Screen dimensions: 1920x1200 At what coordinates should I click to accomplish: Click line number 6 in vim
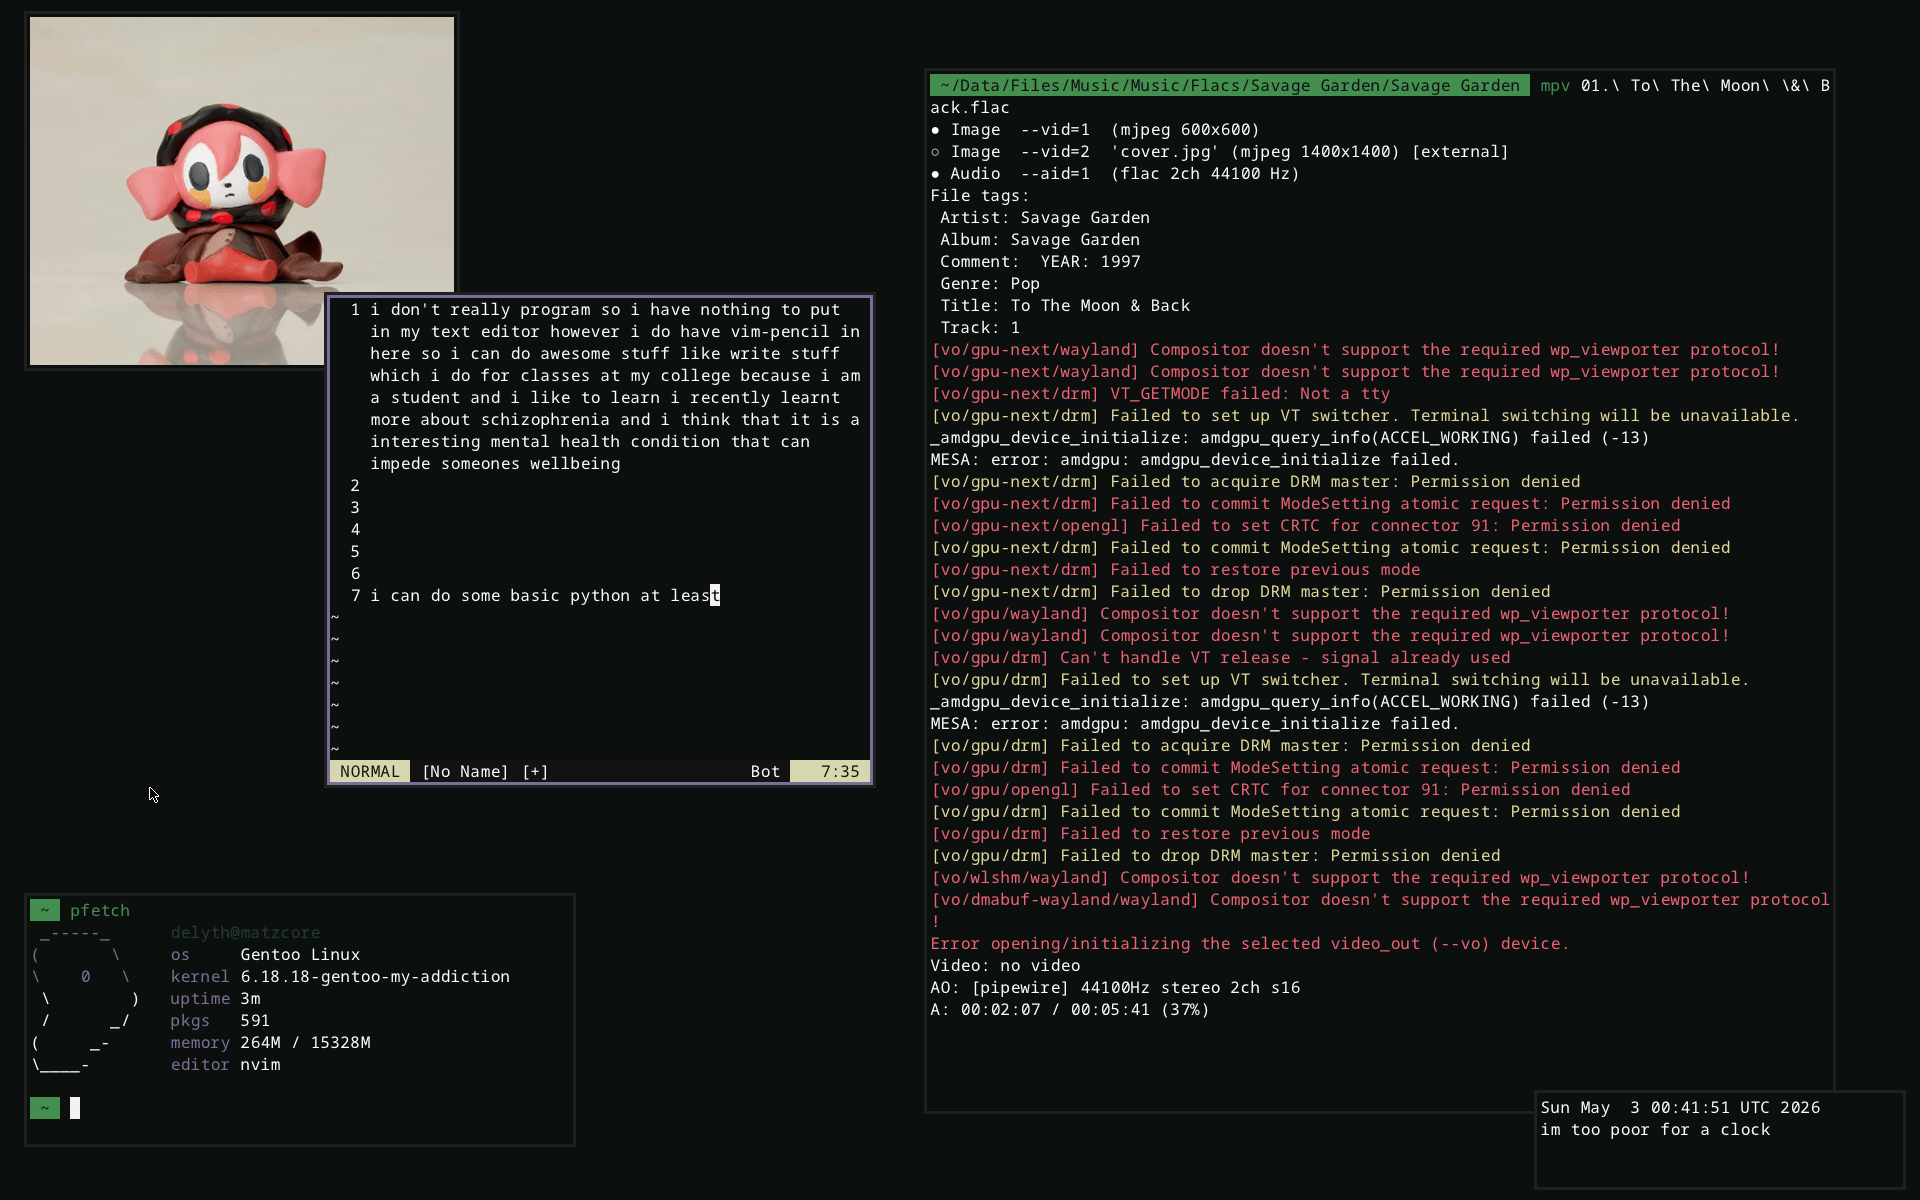[355, 573]
